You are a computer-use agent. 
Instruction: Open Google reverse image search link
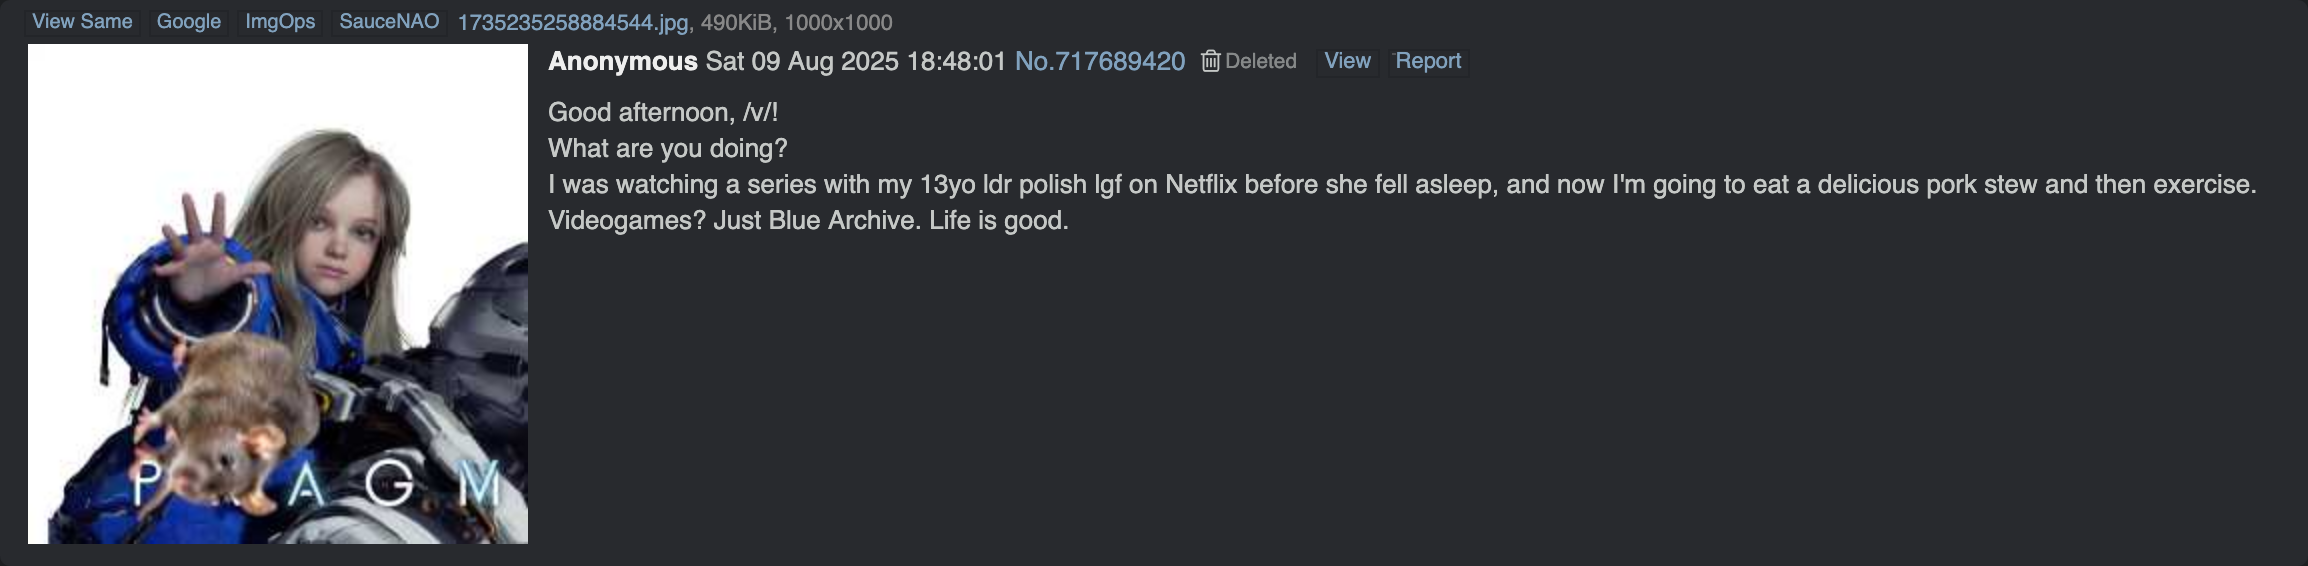coord(188,22)
